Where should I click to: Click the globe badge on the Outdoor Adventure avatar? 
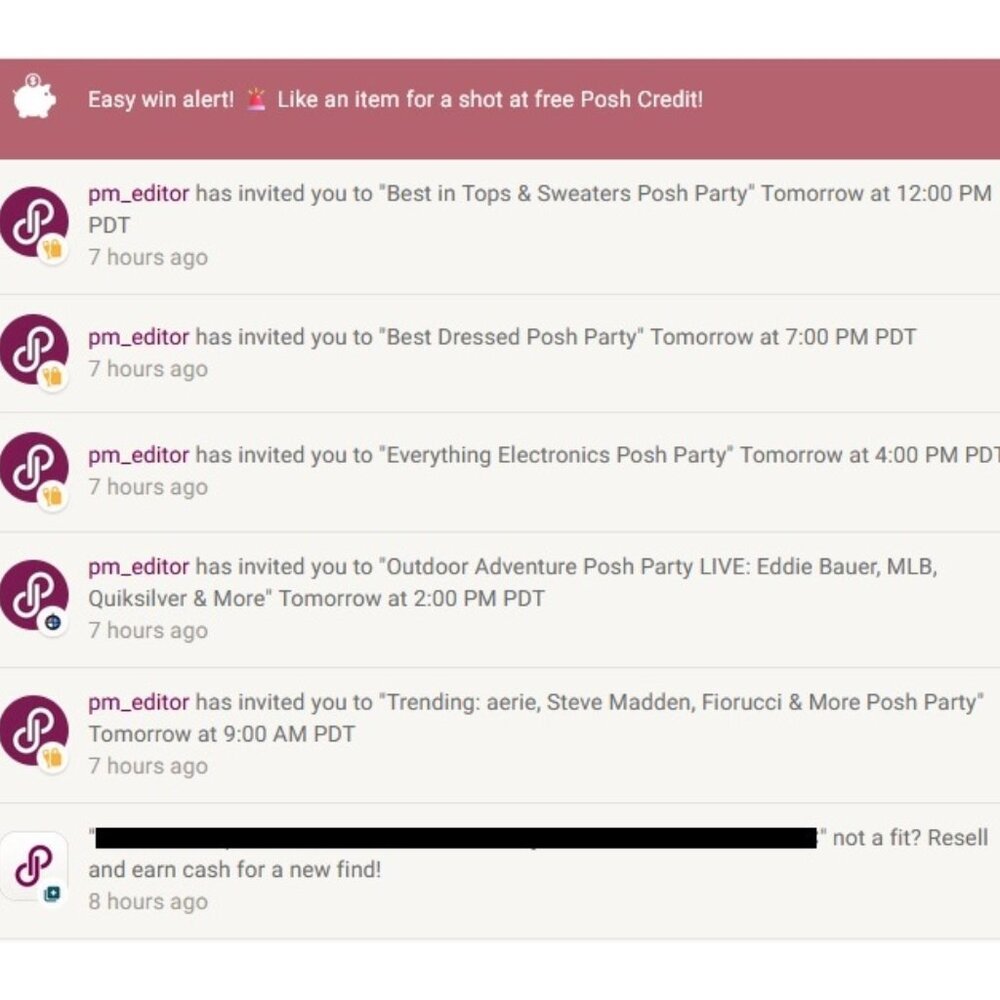coord(53,622)
